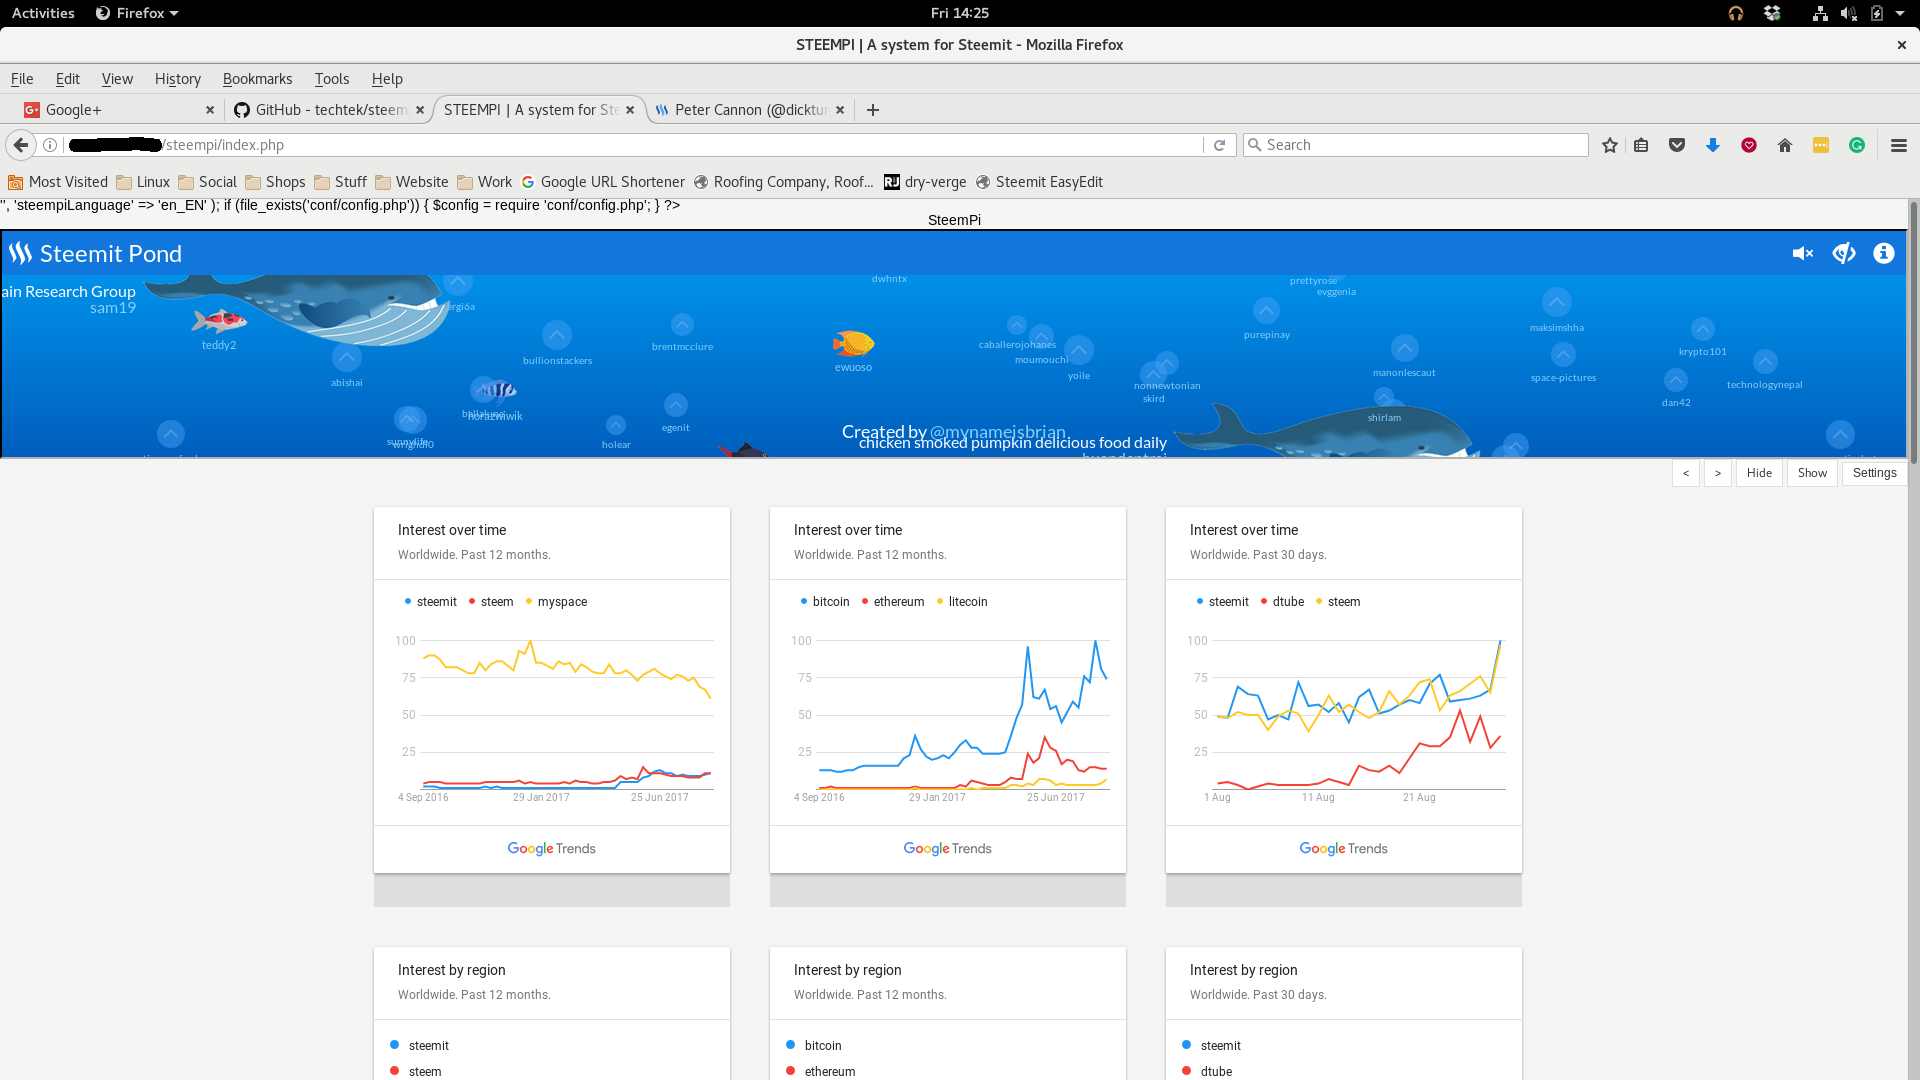Click the dan42 bubble in the pond
Screen dimensions: 1920x1080
click(1676, 381)
